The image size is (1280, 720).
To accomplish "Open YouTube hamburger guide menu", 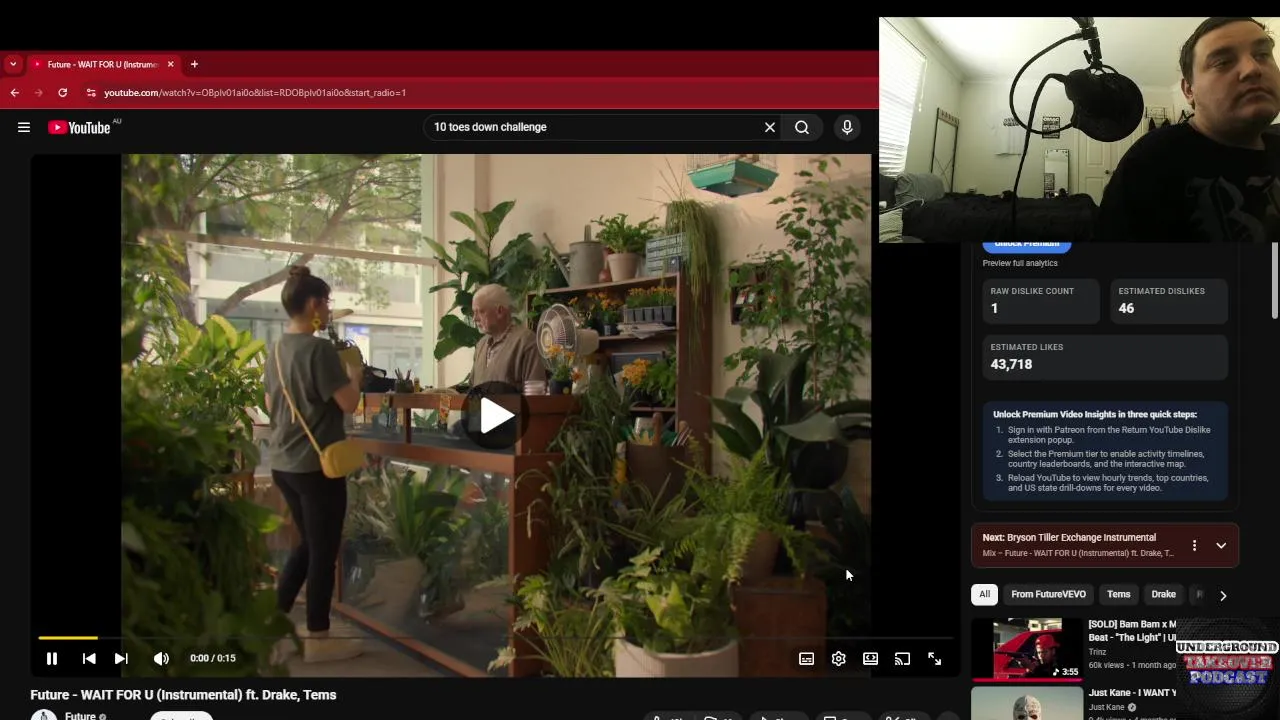I will coord(24,127).
